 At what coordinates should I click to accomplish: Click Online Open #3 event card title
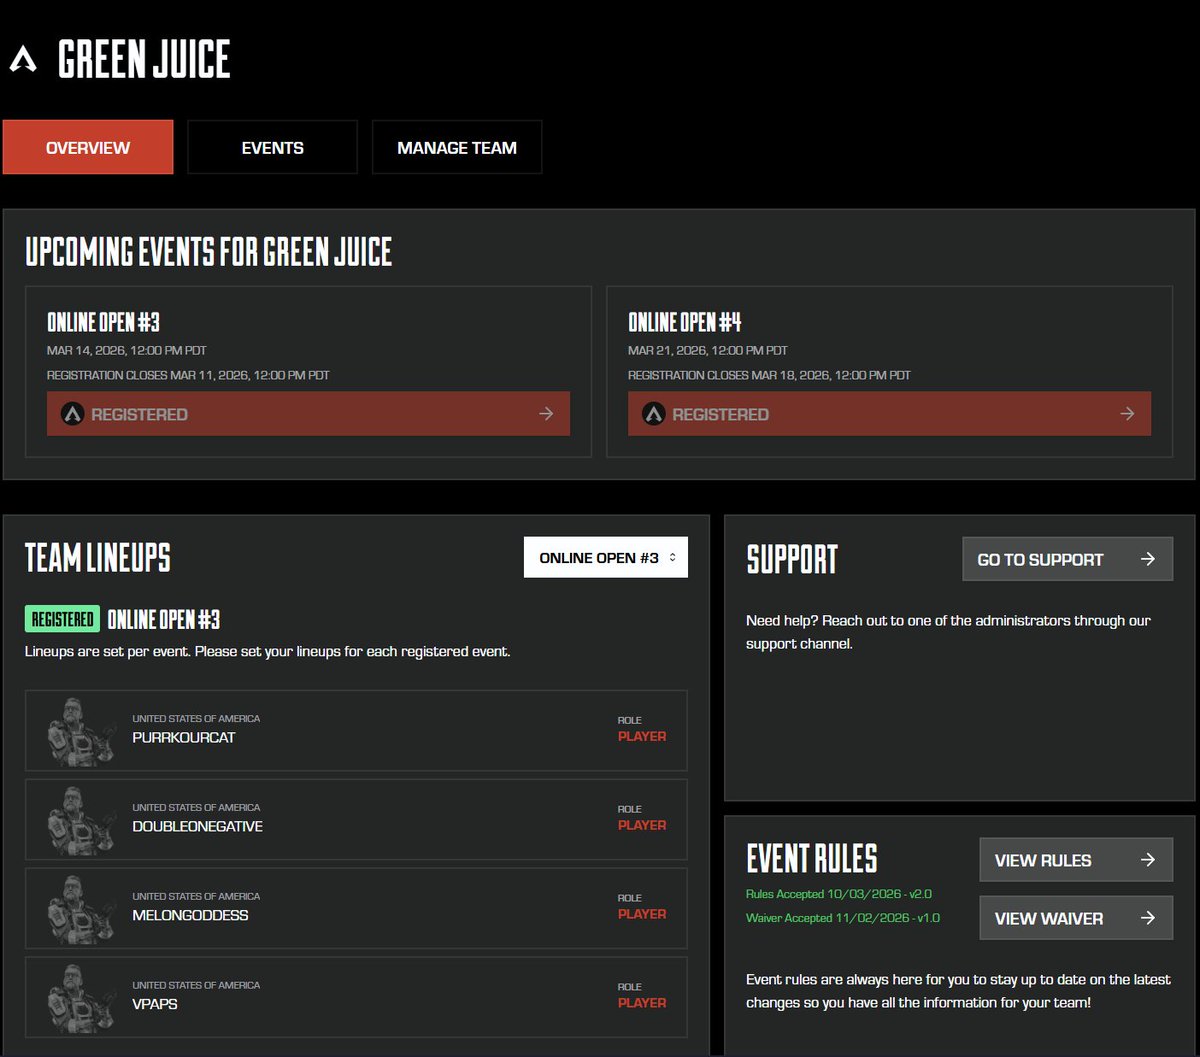click(103, 322)
